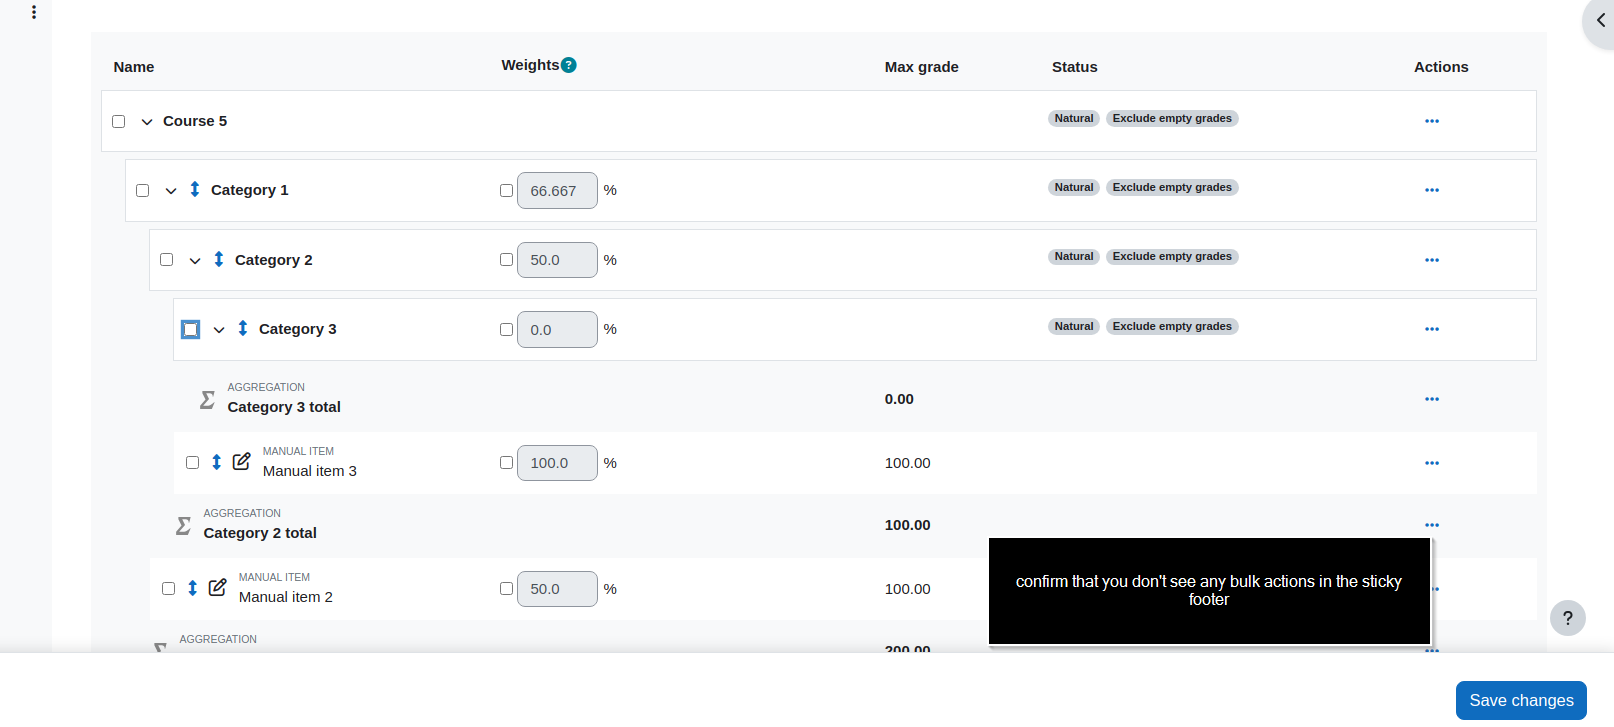
Task: Open actions menu for Category 2 total
Action: click(1432, 525)
